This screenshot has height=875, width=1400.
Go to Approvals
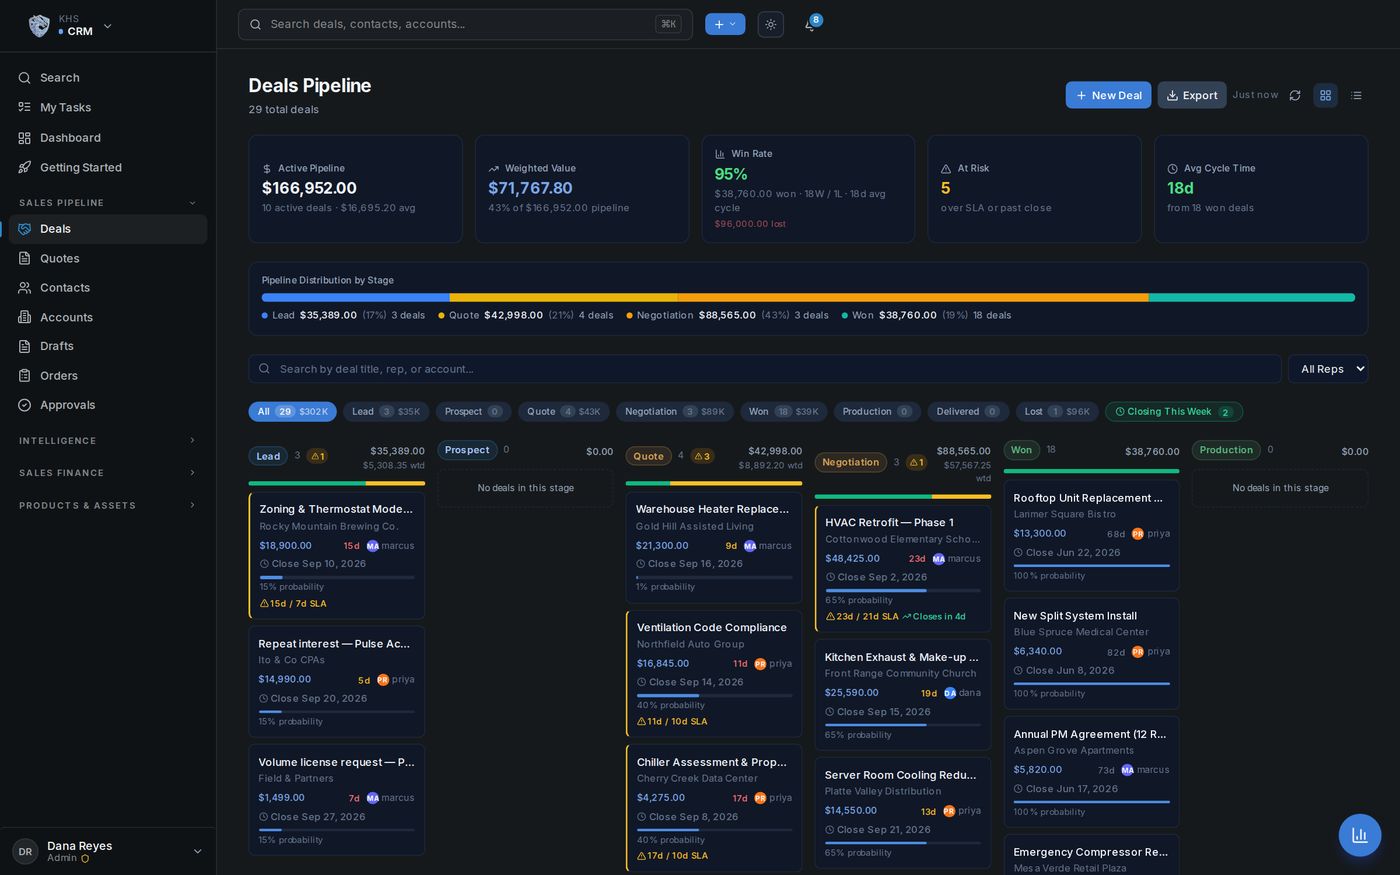[108, 405]
